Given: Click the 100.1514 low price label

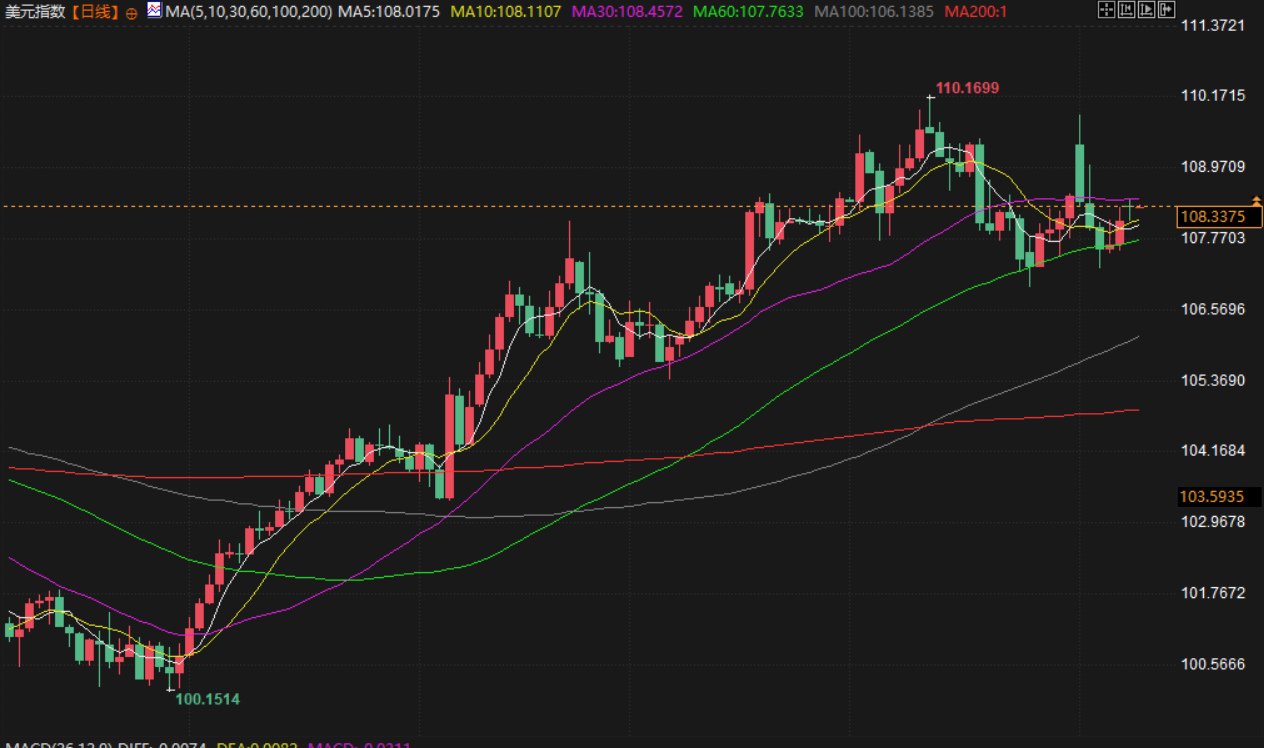Looking at the screenshot, I should (x=208, y=699).
